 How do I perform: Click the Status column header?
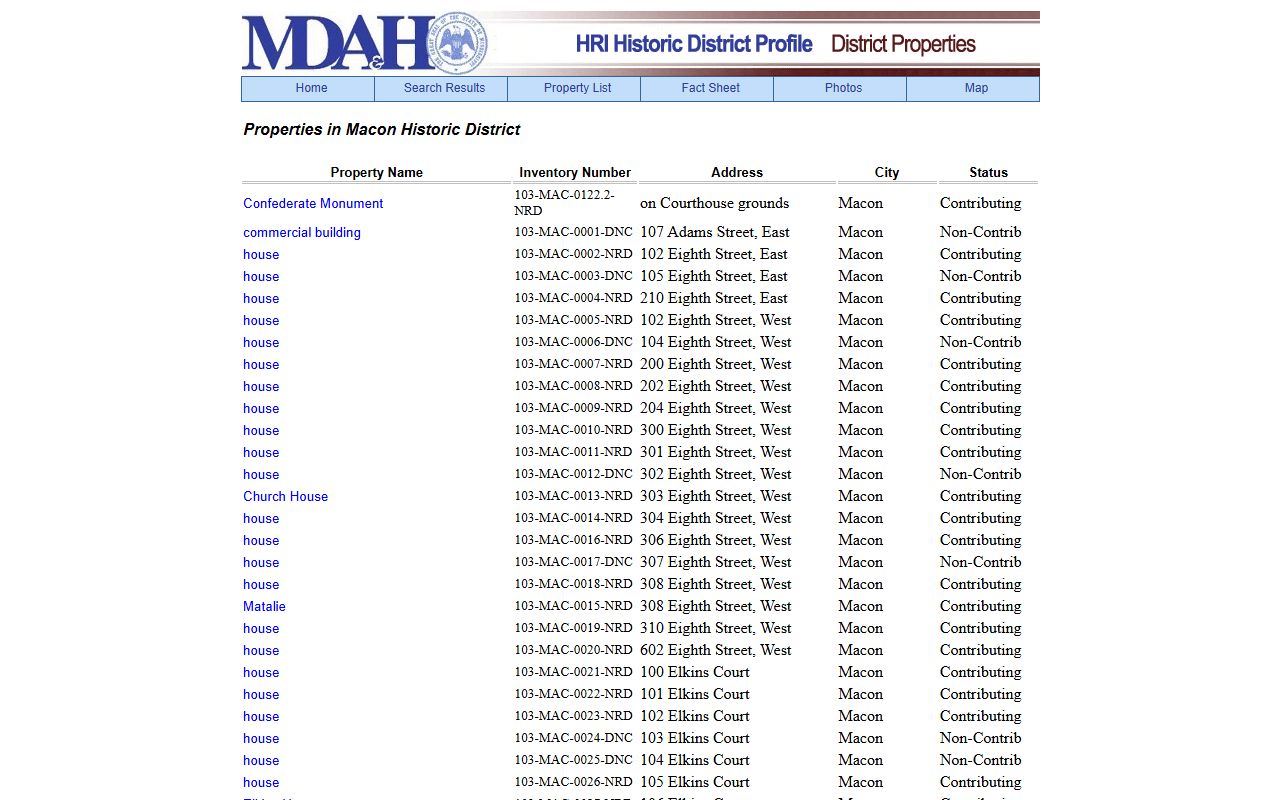click(x=988, y=172)
